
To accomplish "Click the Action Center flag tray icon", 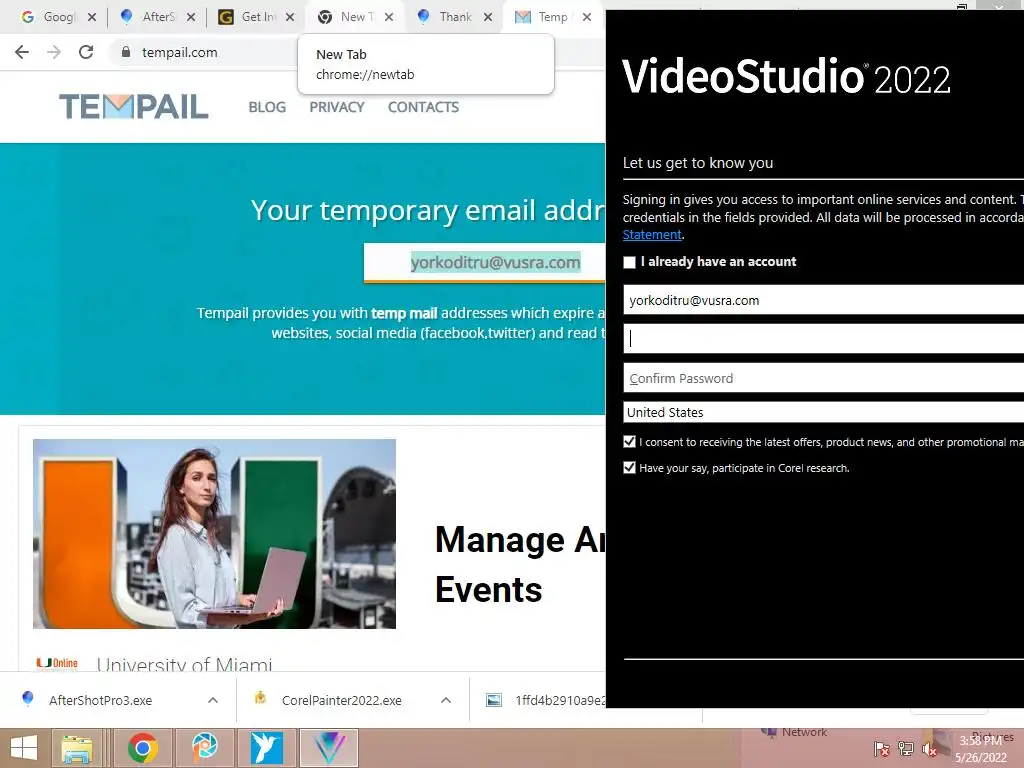I will coord(882,749).
